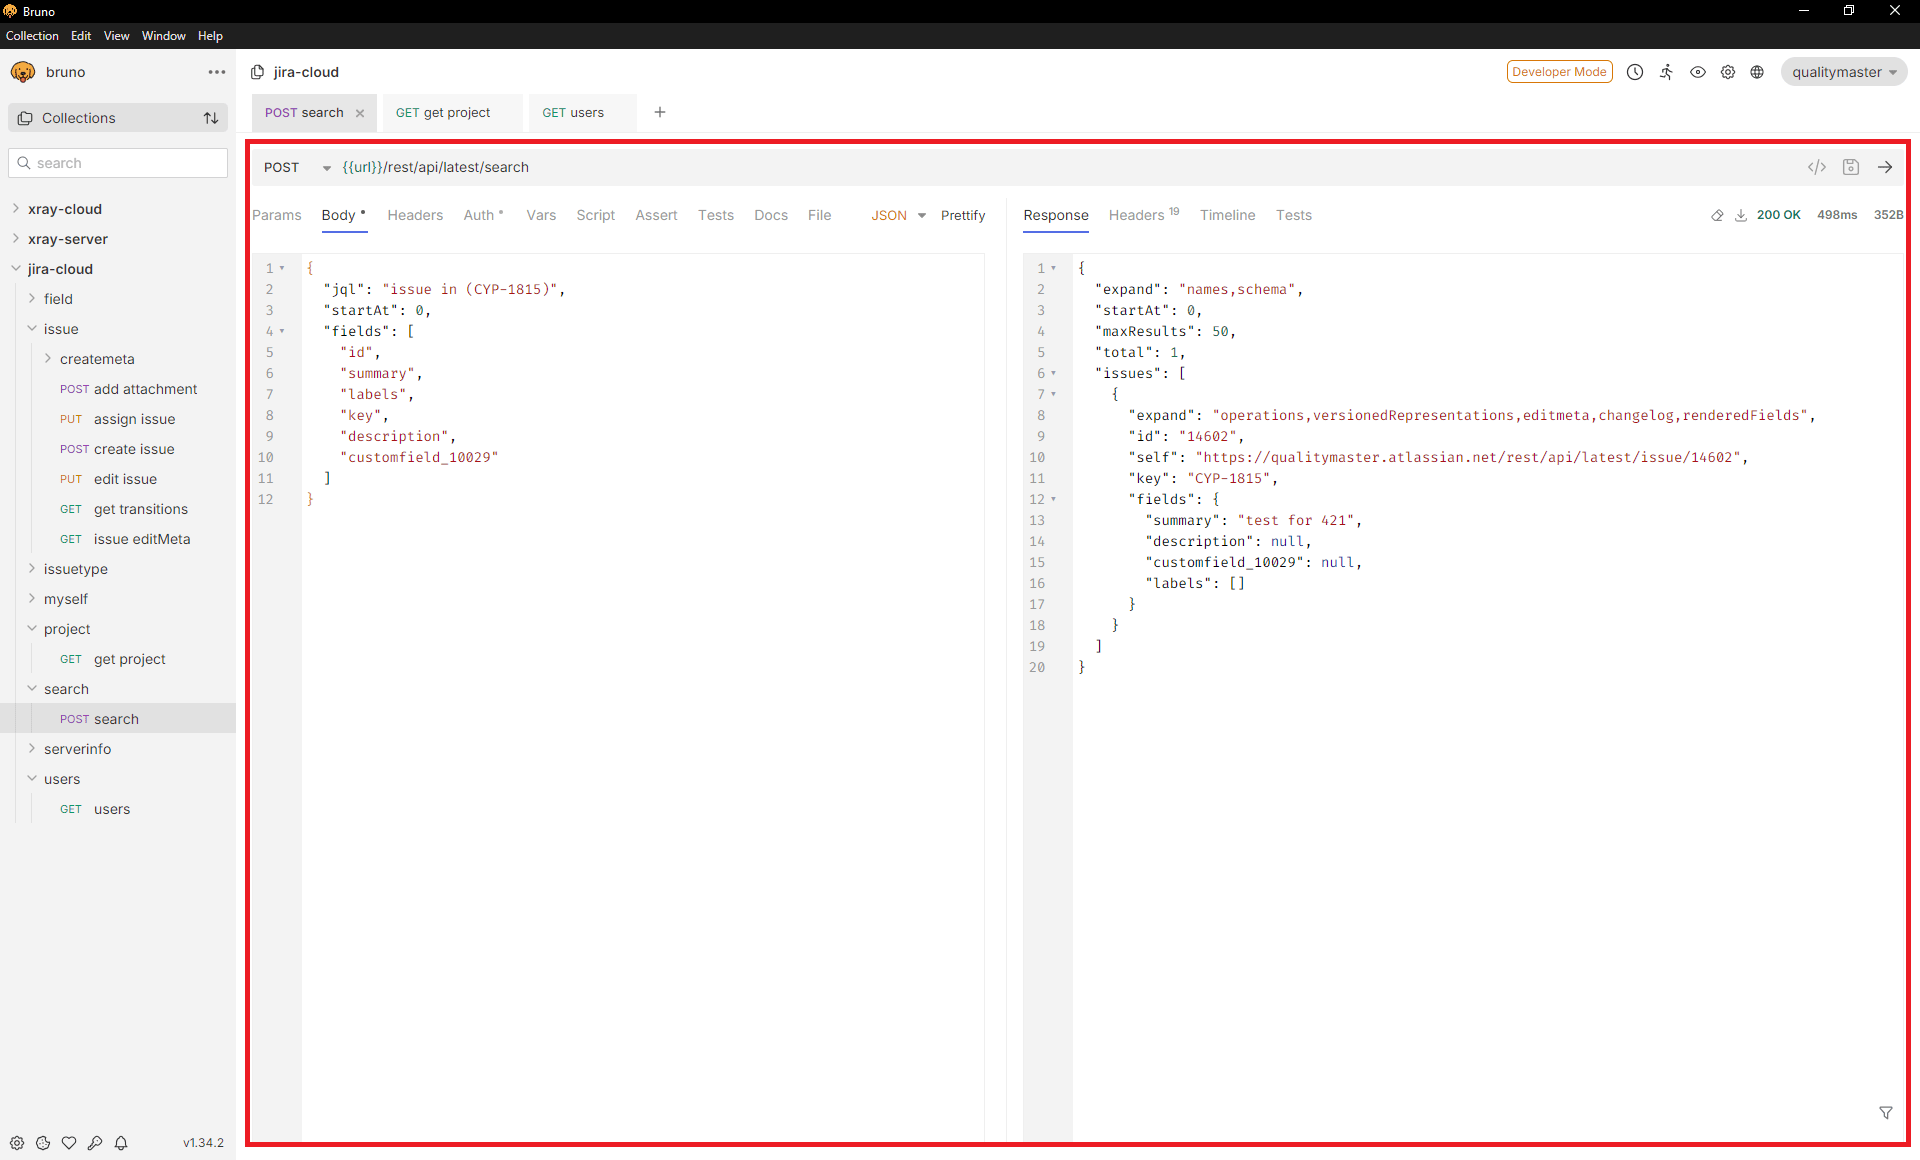The image size is (1920, 1160).
Task: Toggle Developer Mode
Action: click(1559, 71)
